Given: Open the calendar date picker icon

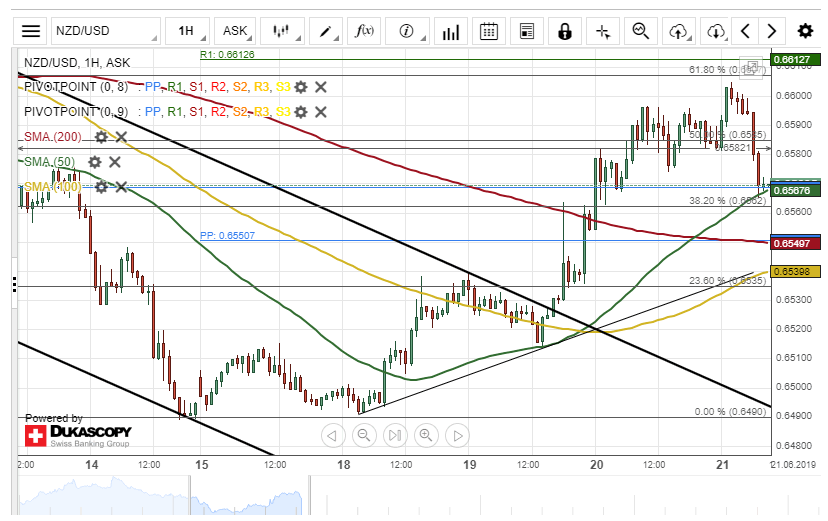Looking at the screenshot, I should pos(488,31).
